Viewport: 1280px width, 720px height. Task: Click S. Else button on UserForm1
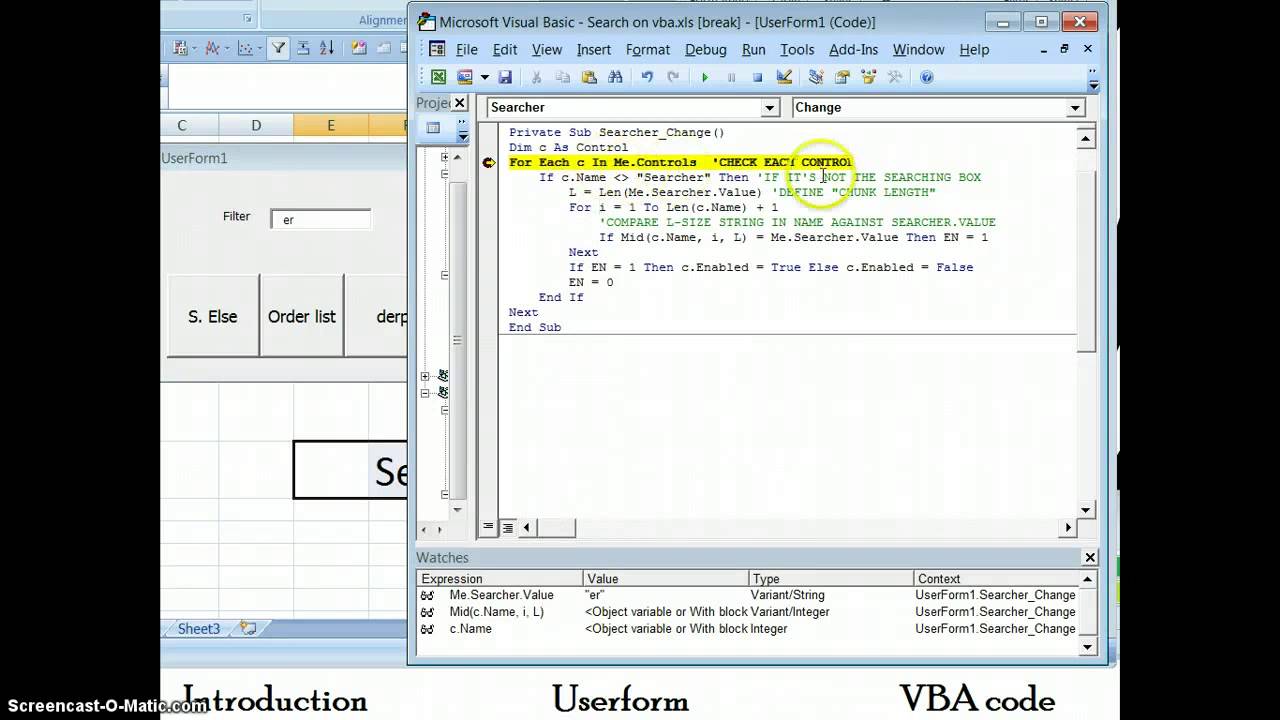pyautogui.click(x=213, y=316)
